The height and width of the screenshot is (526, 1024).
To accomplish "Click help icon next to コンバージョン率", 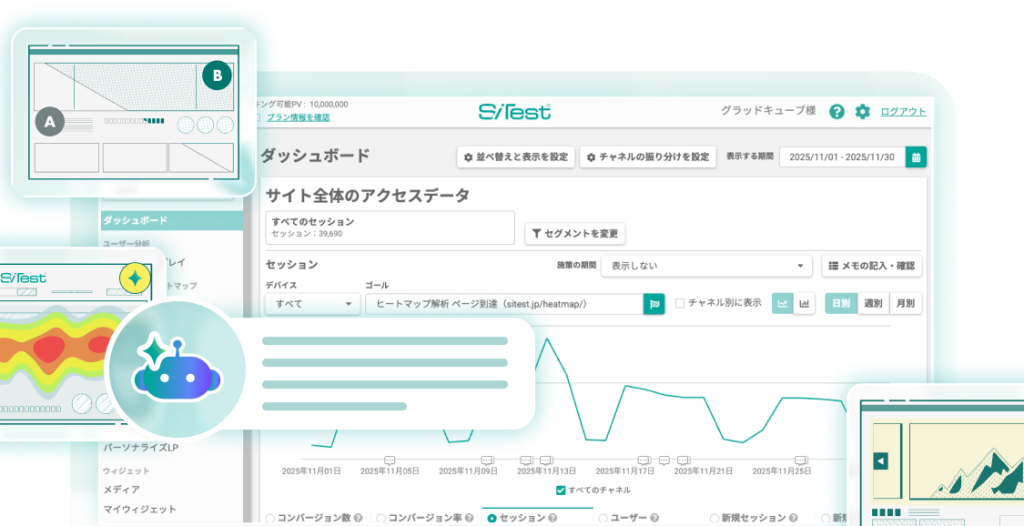I will 469,518.
